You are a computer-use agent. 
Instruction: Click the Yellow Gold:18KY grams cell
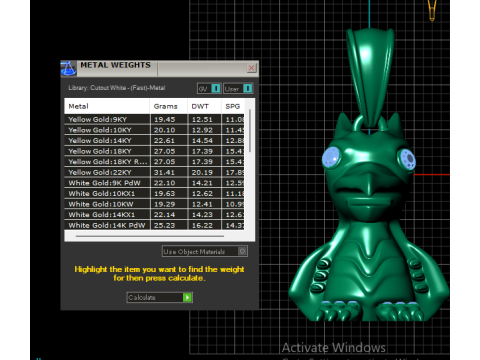pos(169,151)
